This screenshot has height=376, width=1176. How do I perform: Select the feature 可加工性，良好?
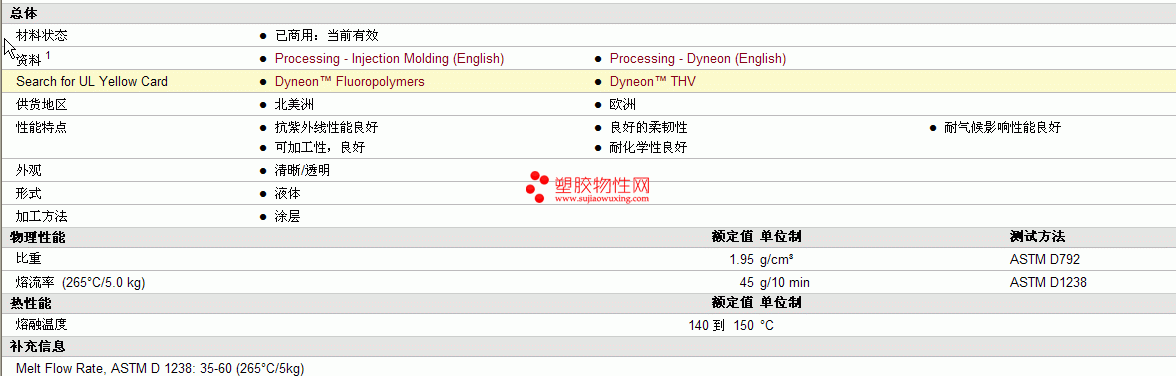coord(320,147)
